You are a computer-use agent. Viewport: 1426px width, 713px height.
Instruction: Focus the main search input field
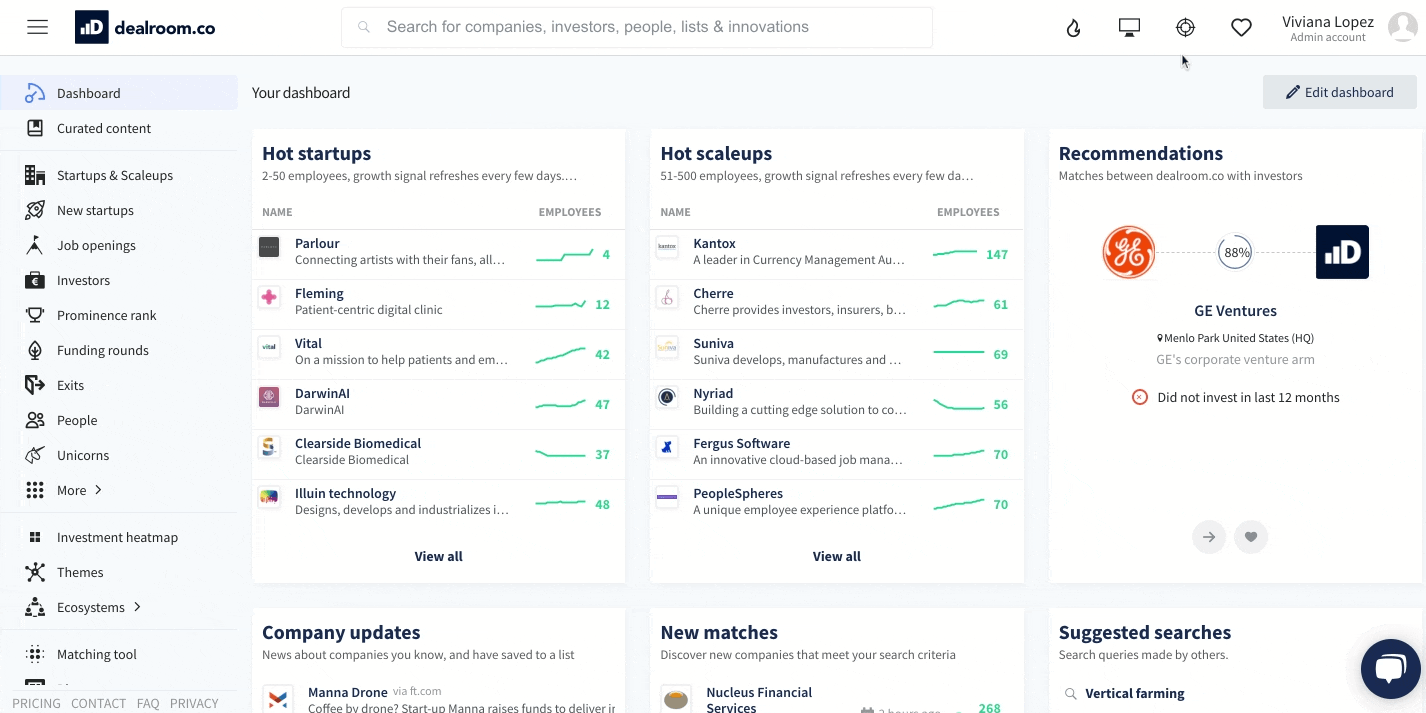tap(637, 28)
